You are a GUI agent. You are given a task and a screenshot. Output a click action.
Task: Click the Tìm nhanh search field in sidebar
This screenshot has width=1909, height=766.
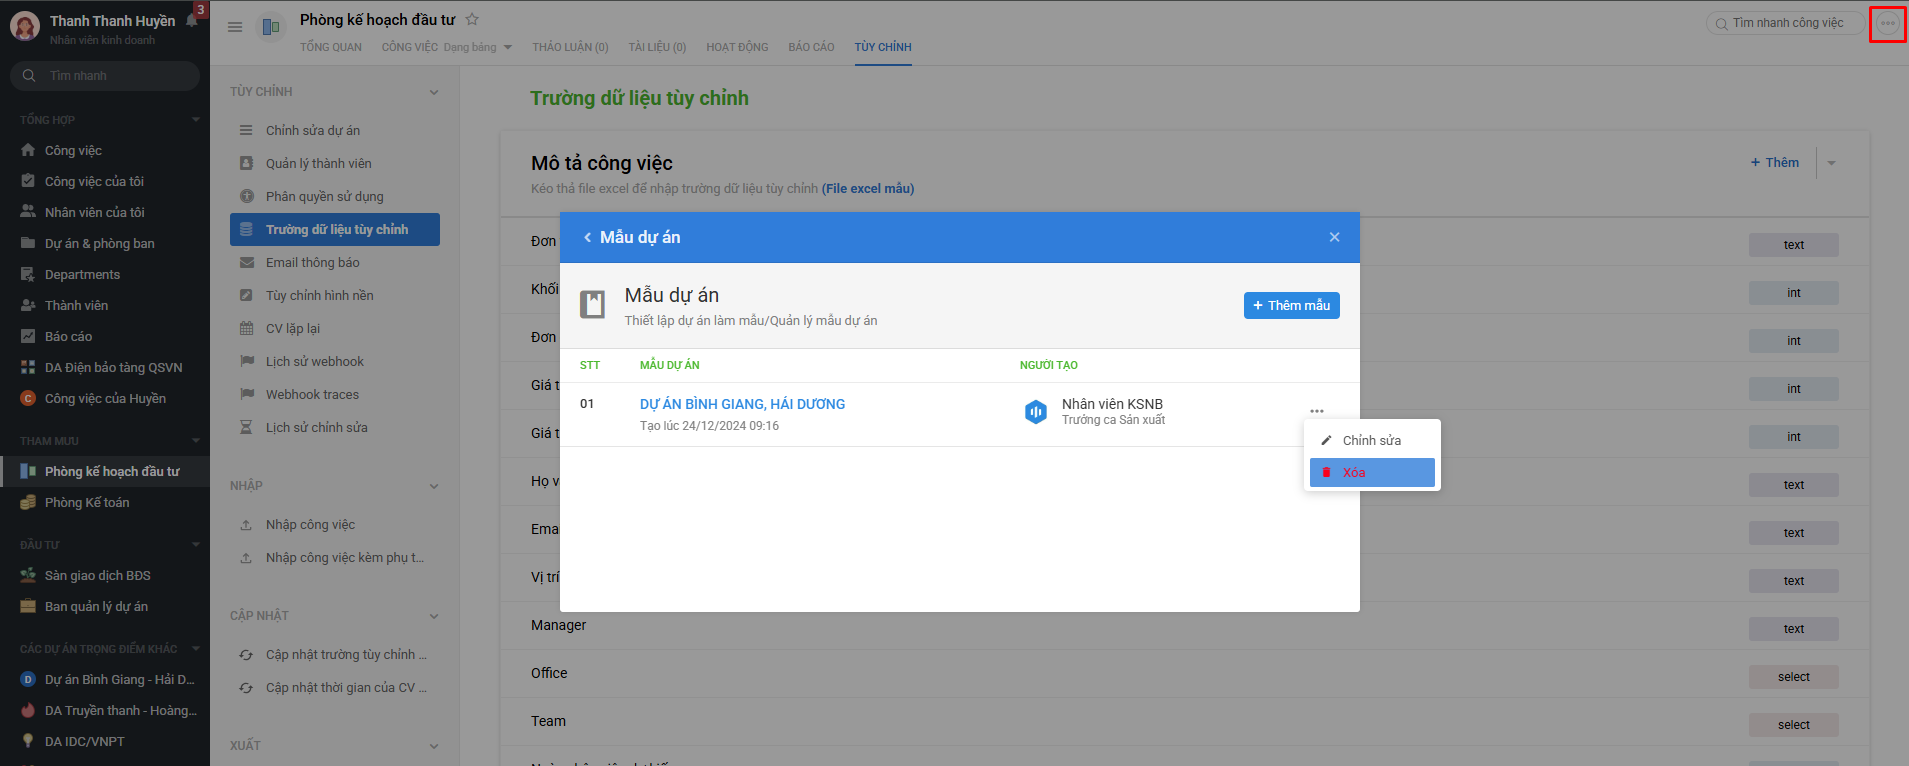[x=105, y=76]
